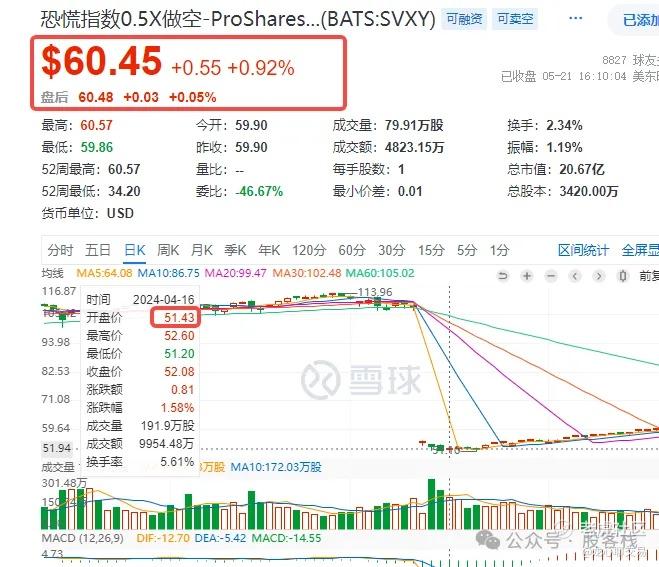659x567 pixels.
Task: Click the MA20:99.47 moving average label
Action: (236, 273)
